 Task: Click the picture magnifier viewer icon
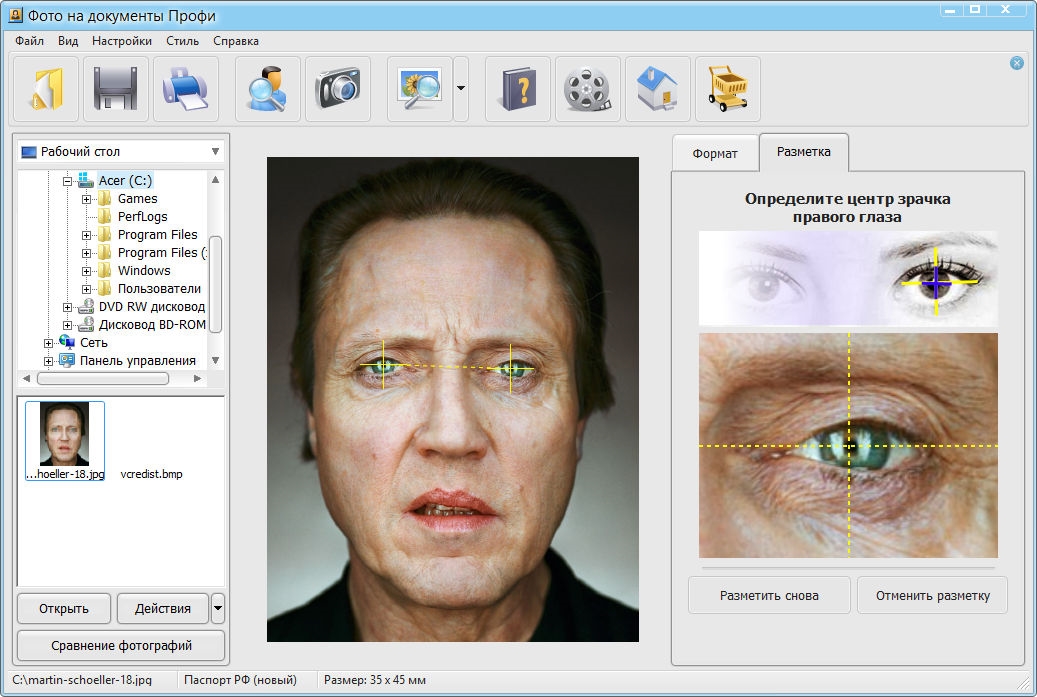[x=419, y=89]
